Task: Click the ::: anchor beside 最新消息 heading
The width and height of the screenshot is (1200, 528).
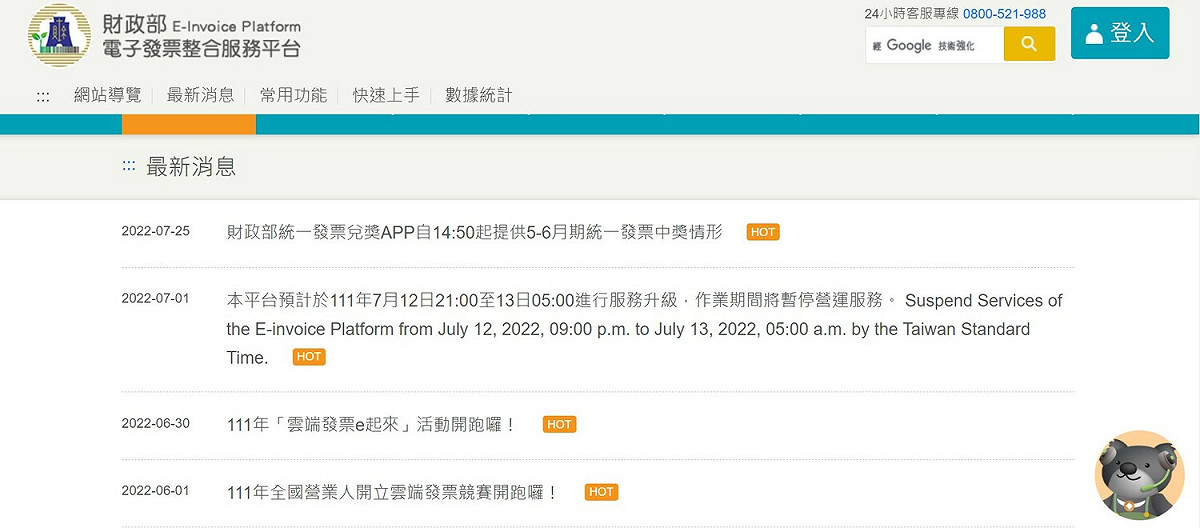Action: coord(129,167)
